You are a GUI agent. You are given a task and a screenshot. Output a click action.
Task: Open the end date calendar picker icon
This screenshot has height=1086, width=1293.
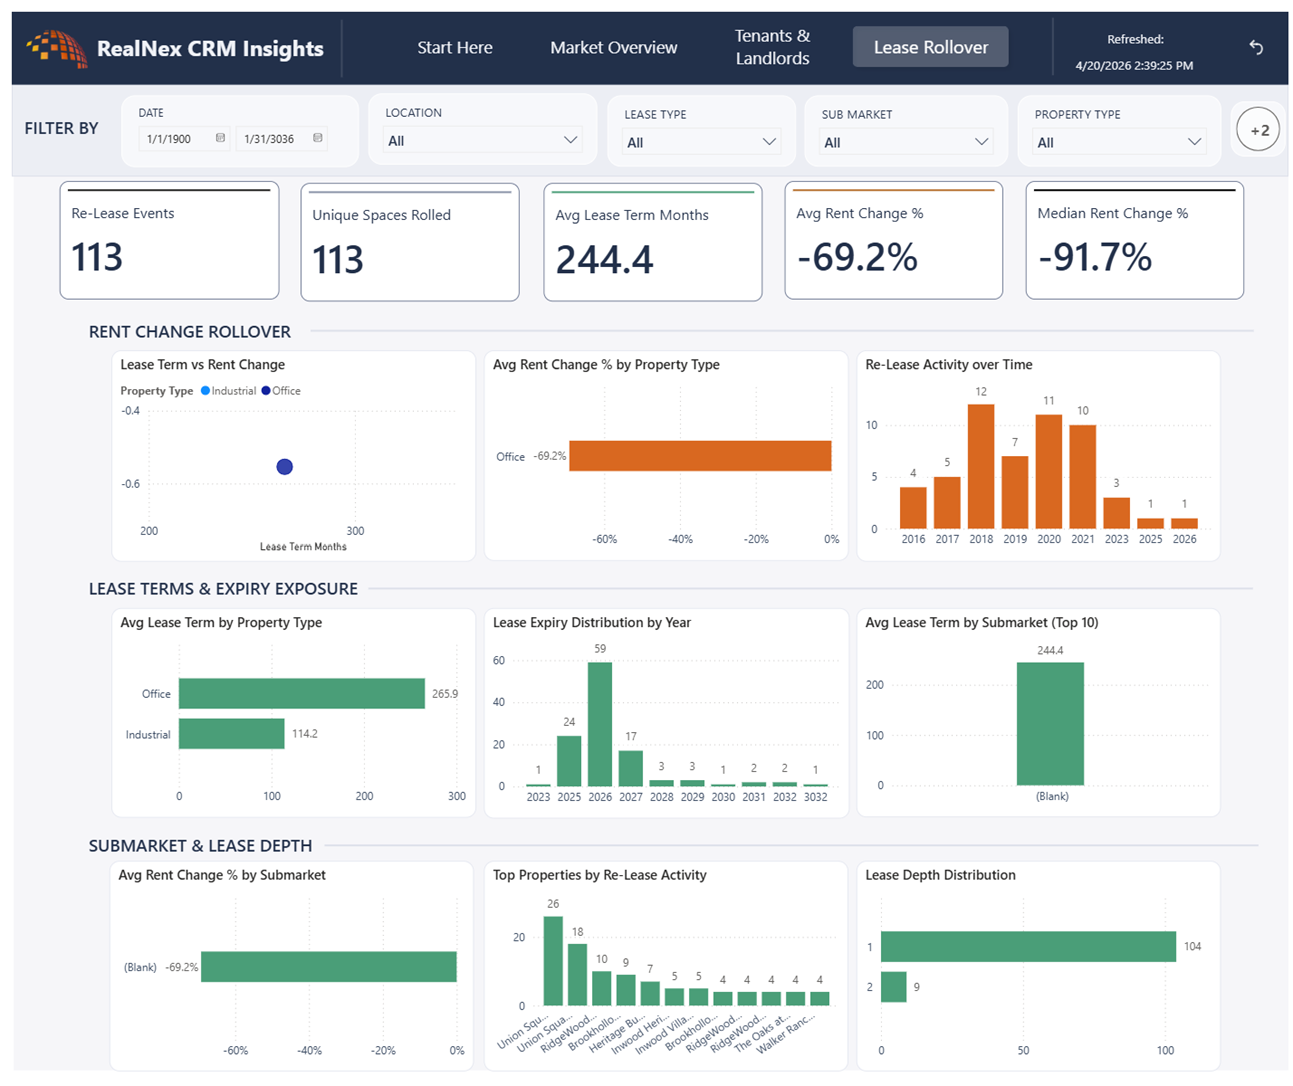click(x=317, y=138)
